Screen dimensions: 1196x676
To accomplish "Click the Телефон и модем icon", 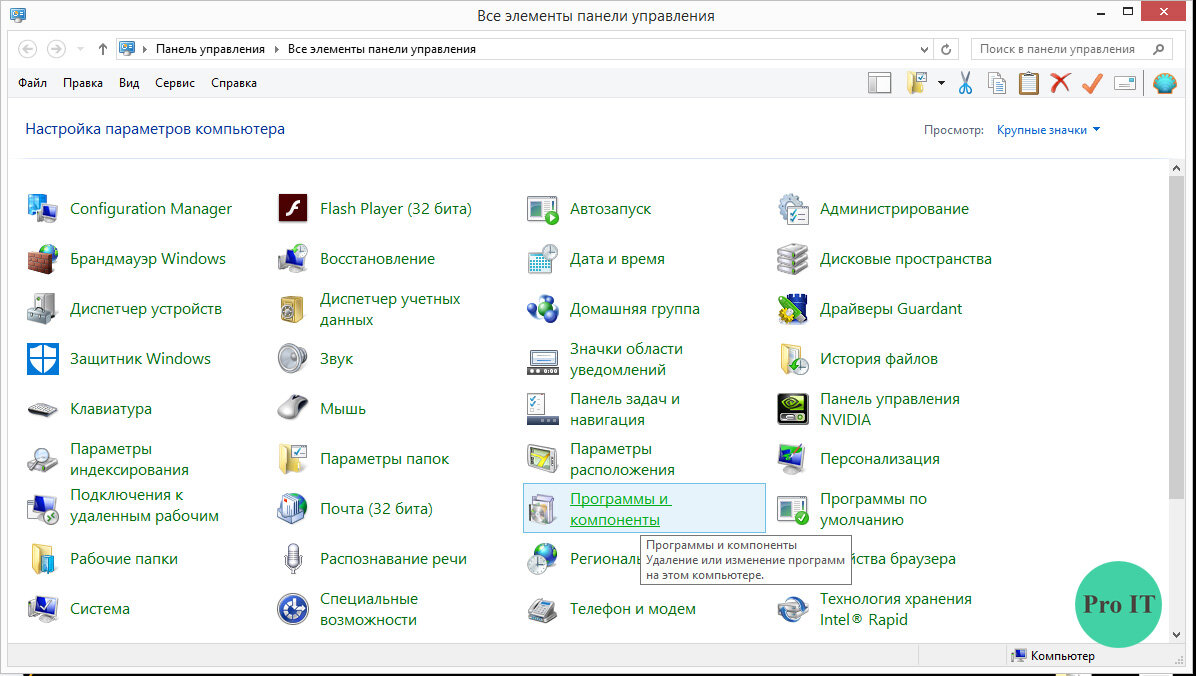I will tap(542, 609).
